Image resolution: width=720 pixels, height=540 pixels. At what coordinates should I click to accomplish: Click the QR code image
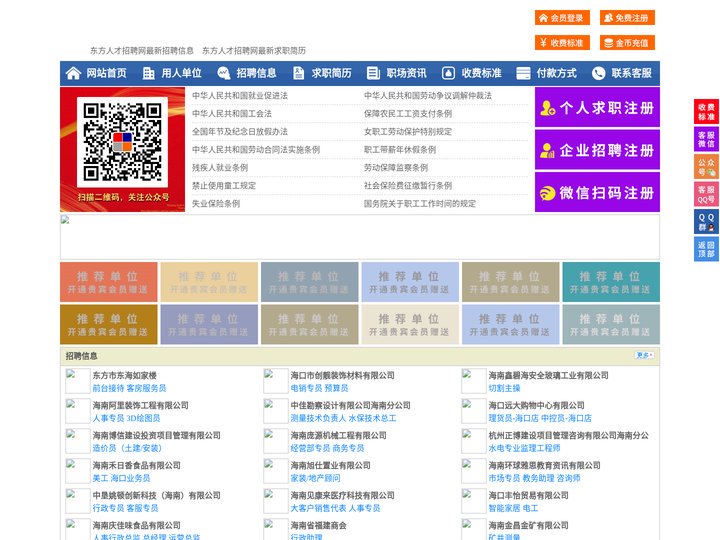pos(122,141)
